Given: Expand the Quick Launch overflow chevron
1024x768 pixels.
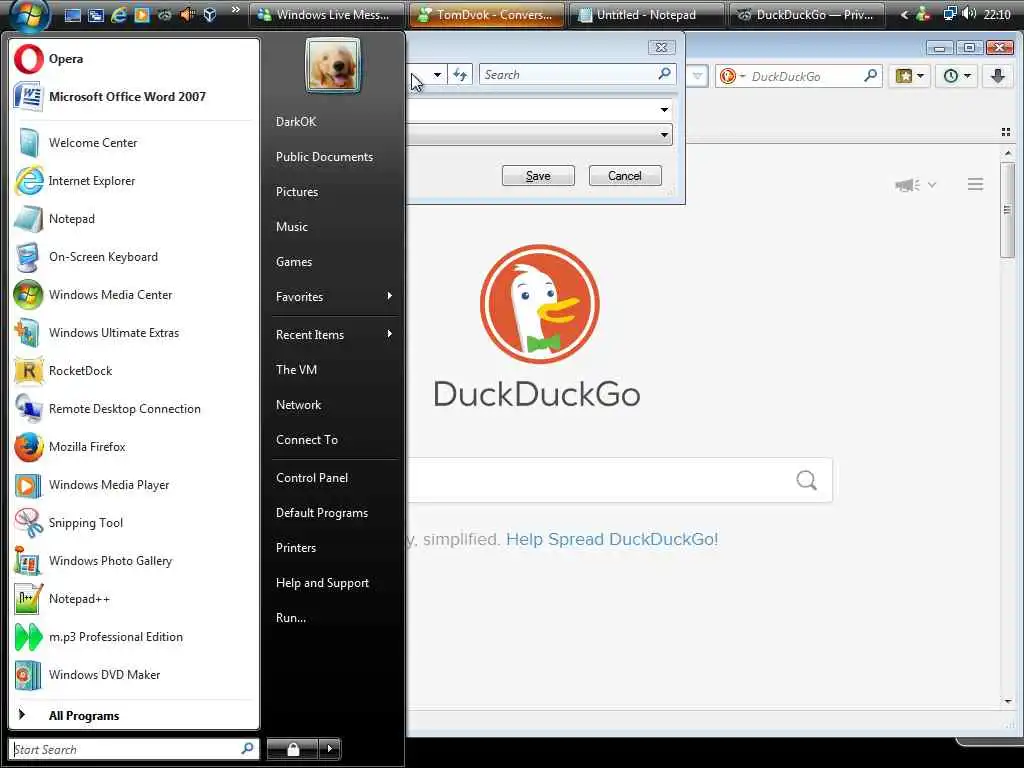Looking at the screenshot, I should point(236,10).
